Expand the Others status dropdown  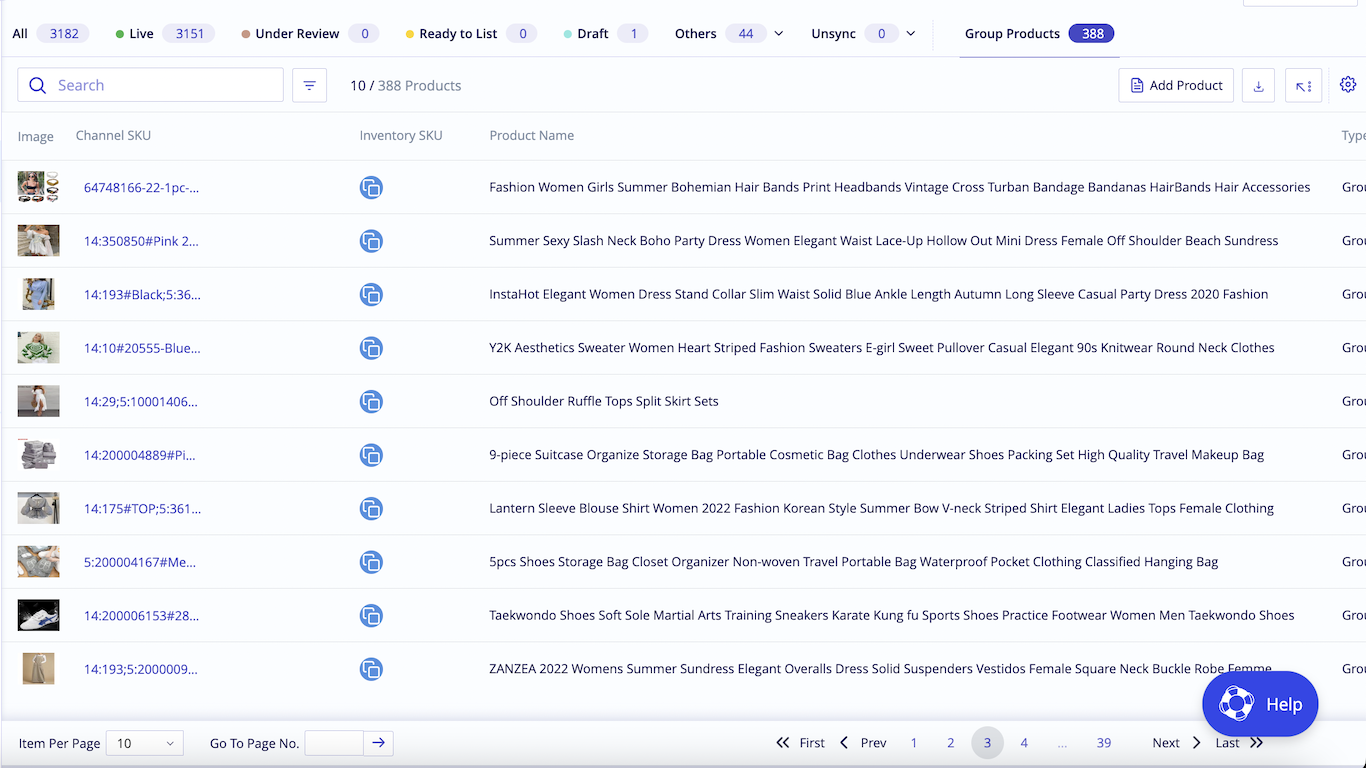pos(779,34)
